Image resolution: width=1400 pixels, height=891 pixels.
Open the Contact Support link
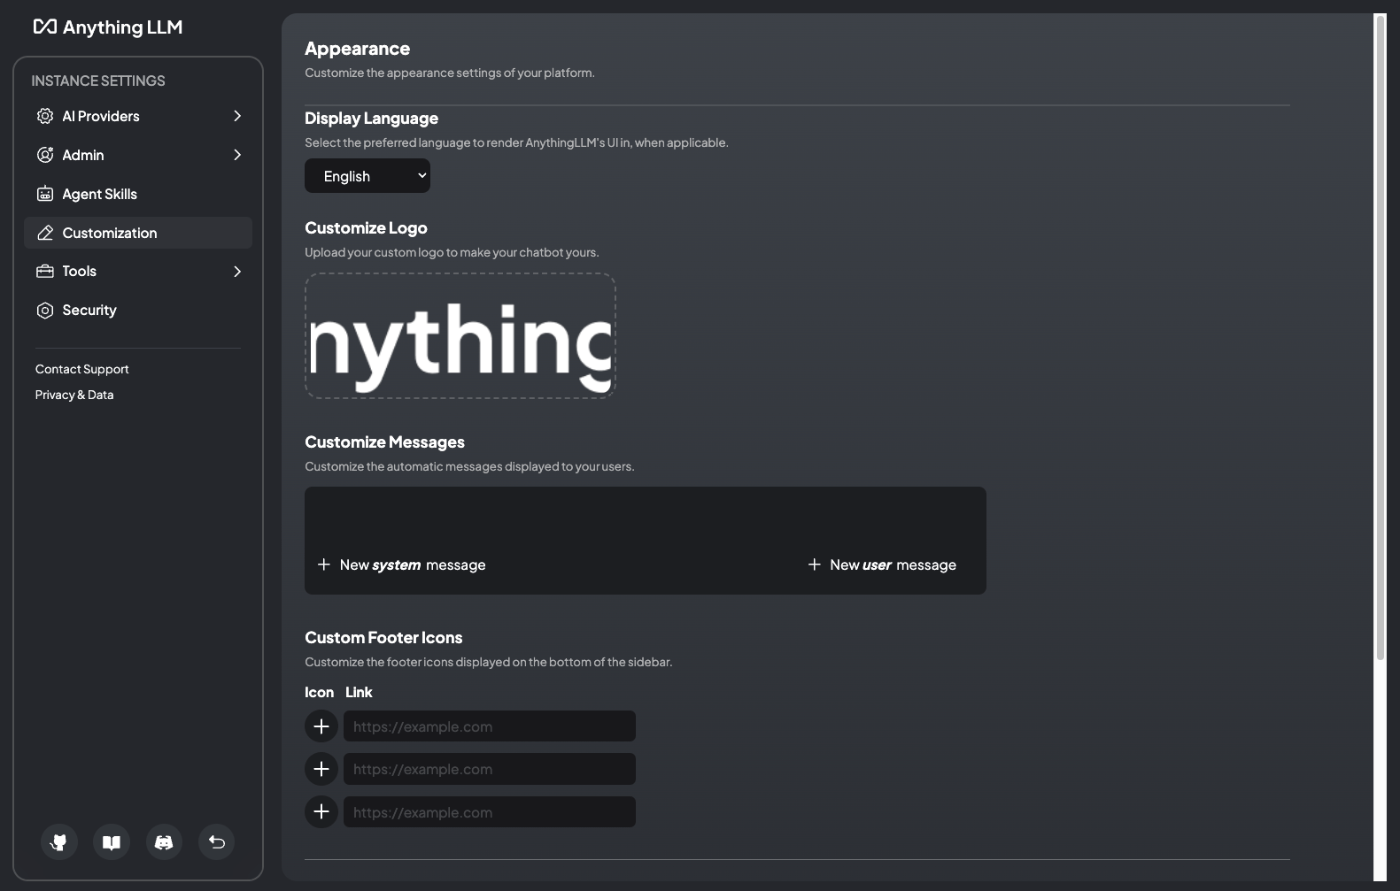tap(82, 369)
